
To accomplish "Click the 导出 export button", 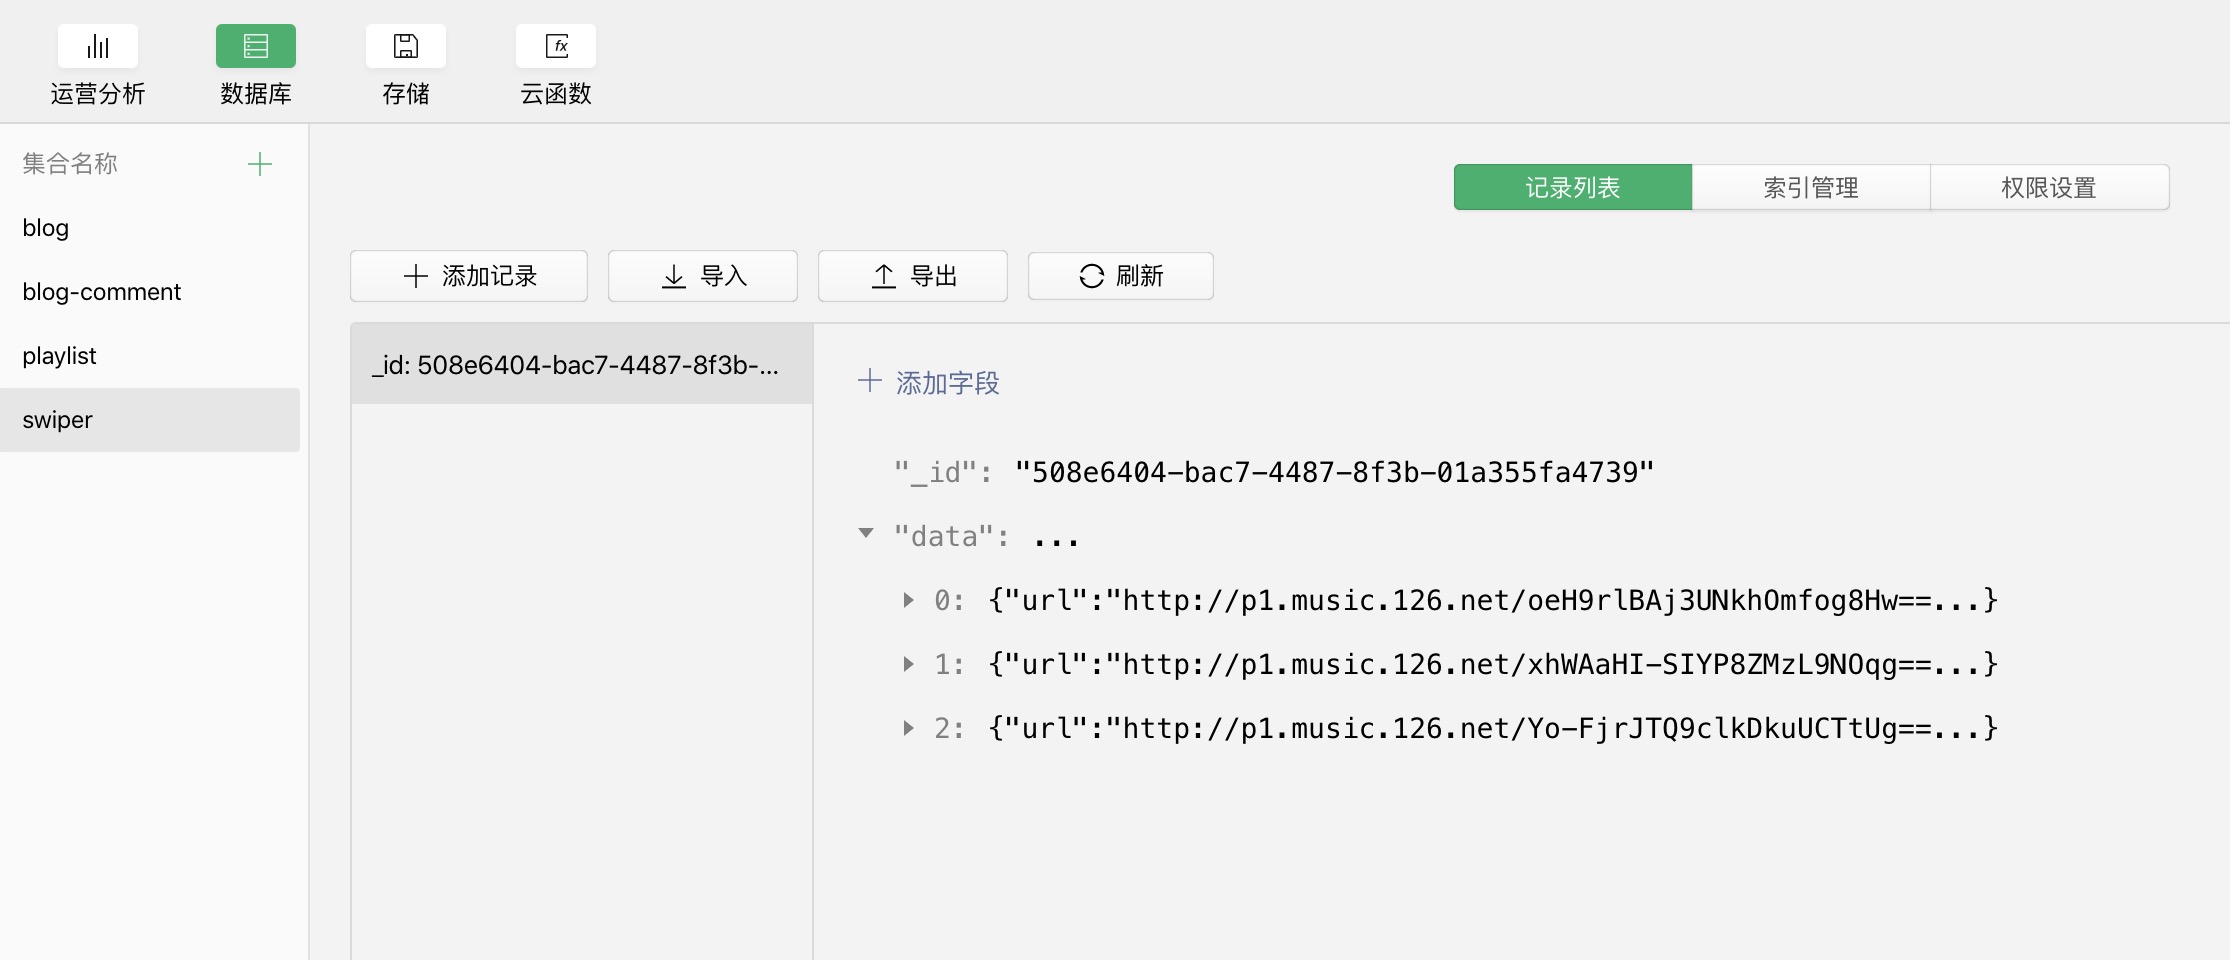I will [x=913, y=276].
